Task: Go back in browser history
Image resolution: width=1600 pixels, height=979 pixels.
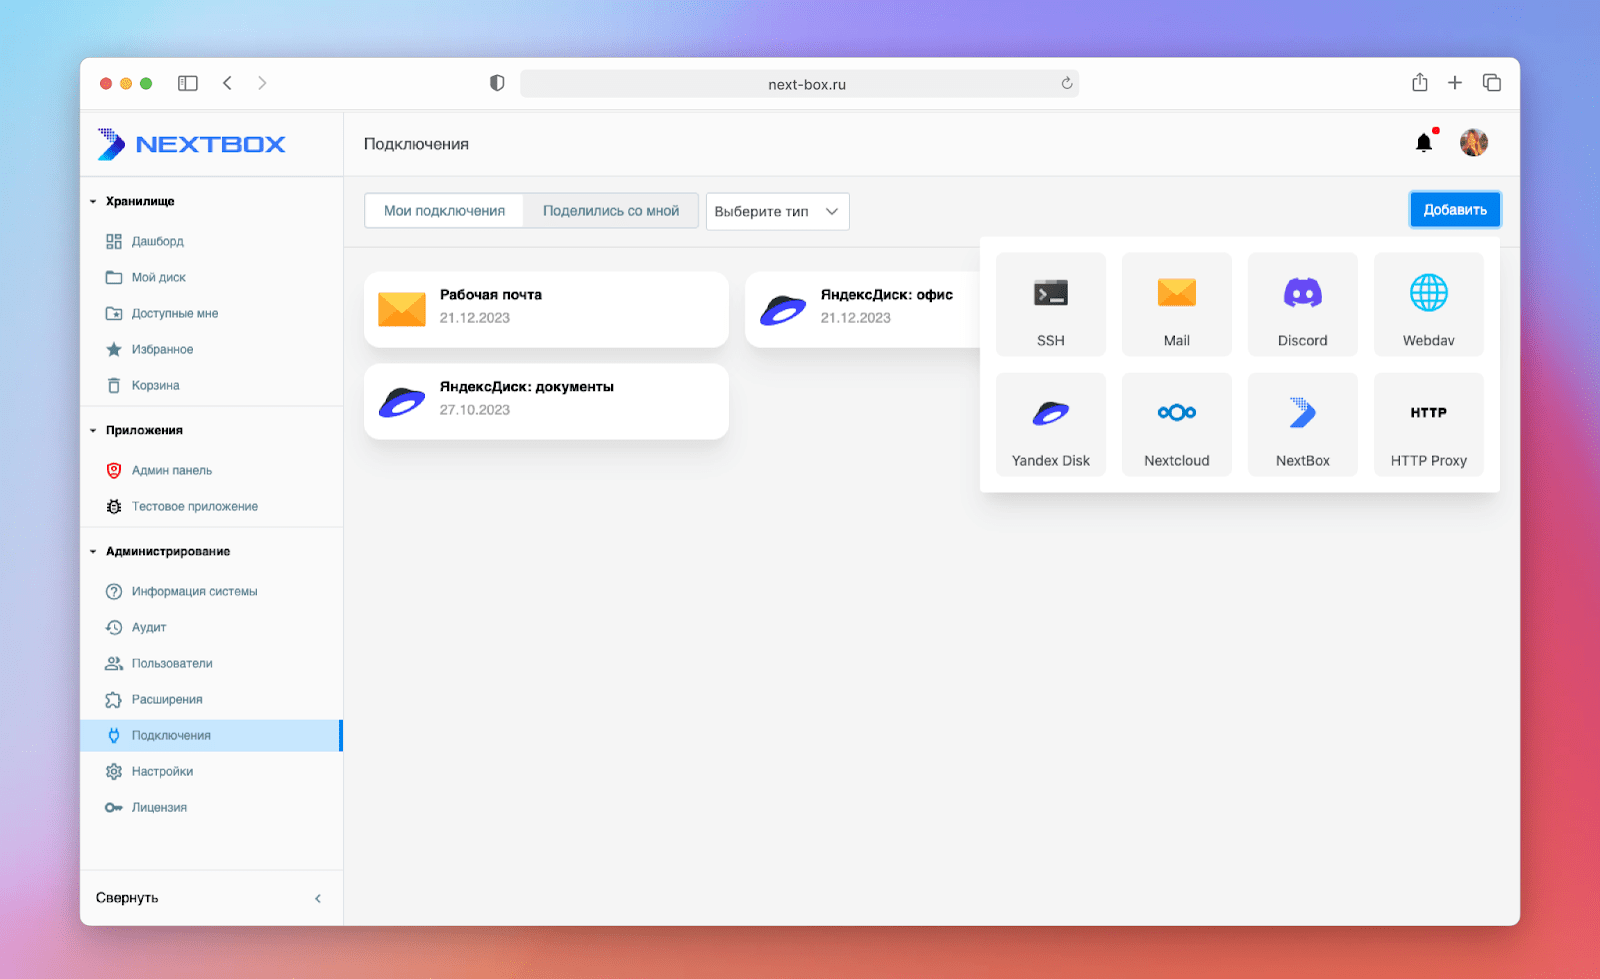Action: pos(228,83)
